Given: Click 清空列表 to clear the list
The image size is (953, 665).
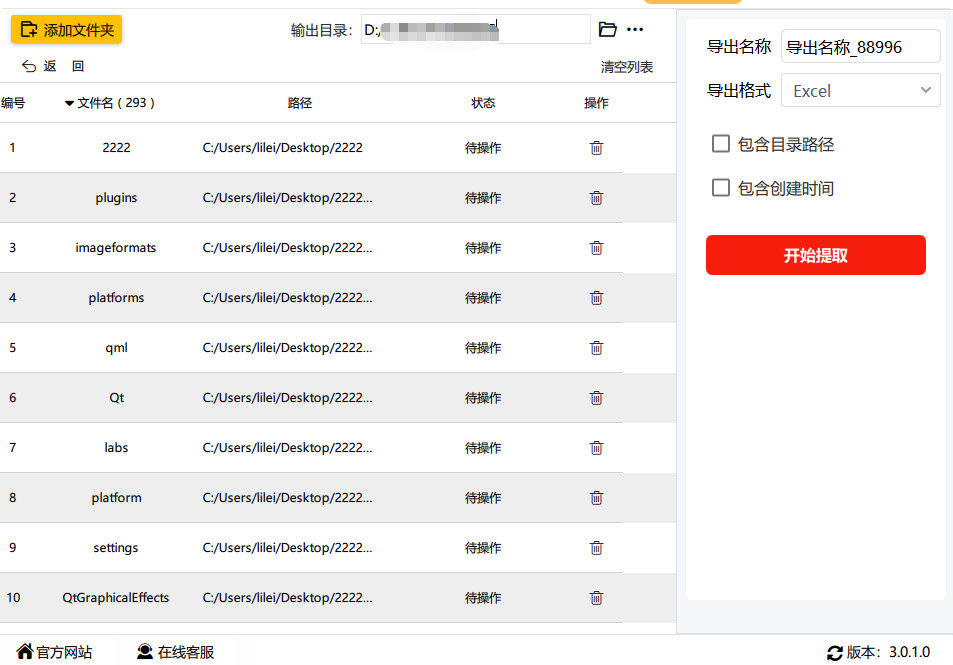Looking at the screenshot, I should pyautogui.click(x=627, y=67).
